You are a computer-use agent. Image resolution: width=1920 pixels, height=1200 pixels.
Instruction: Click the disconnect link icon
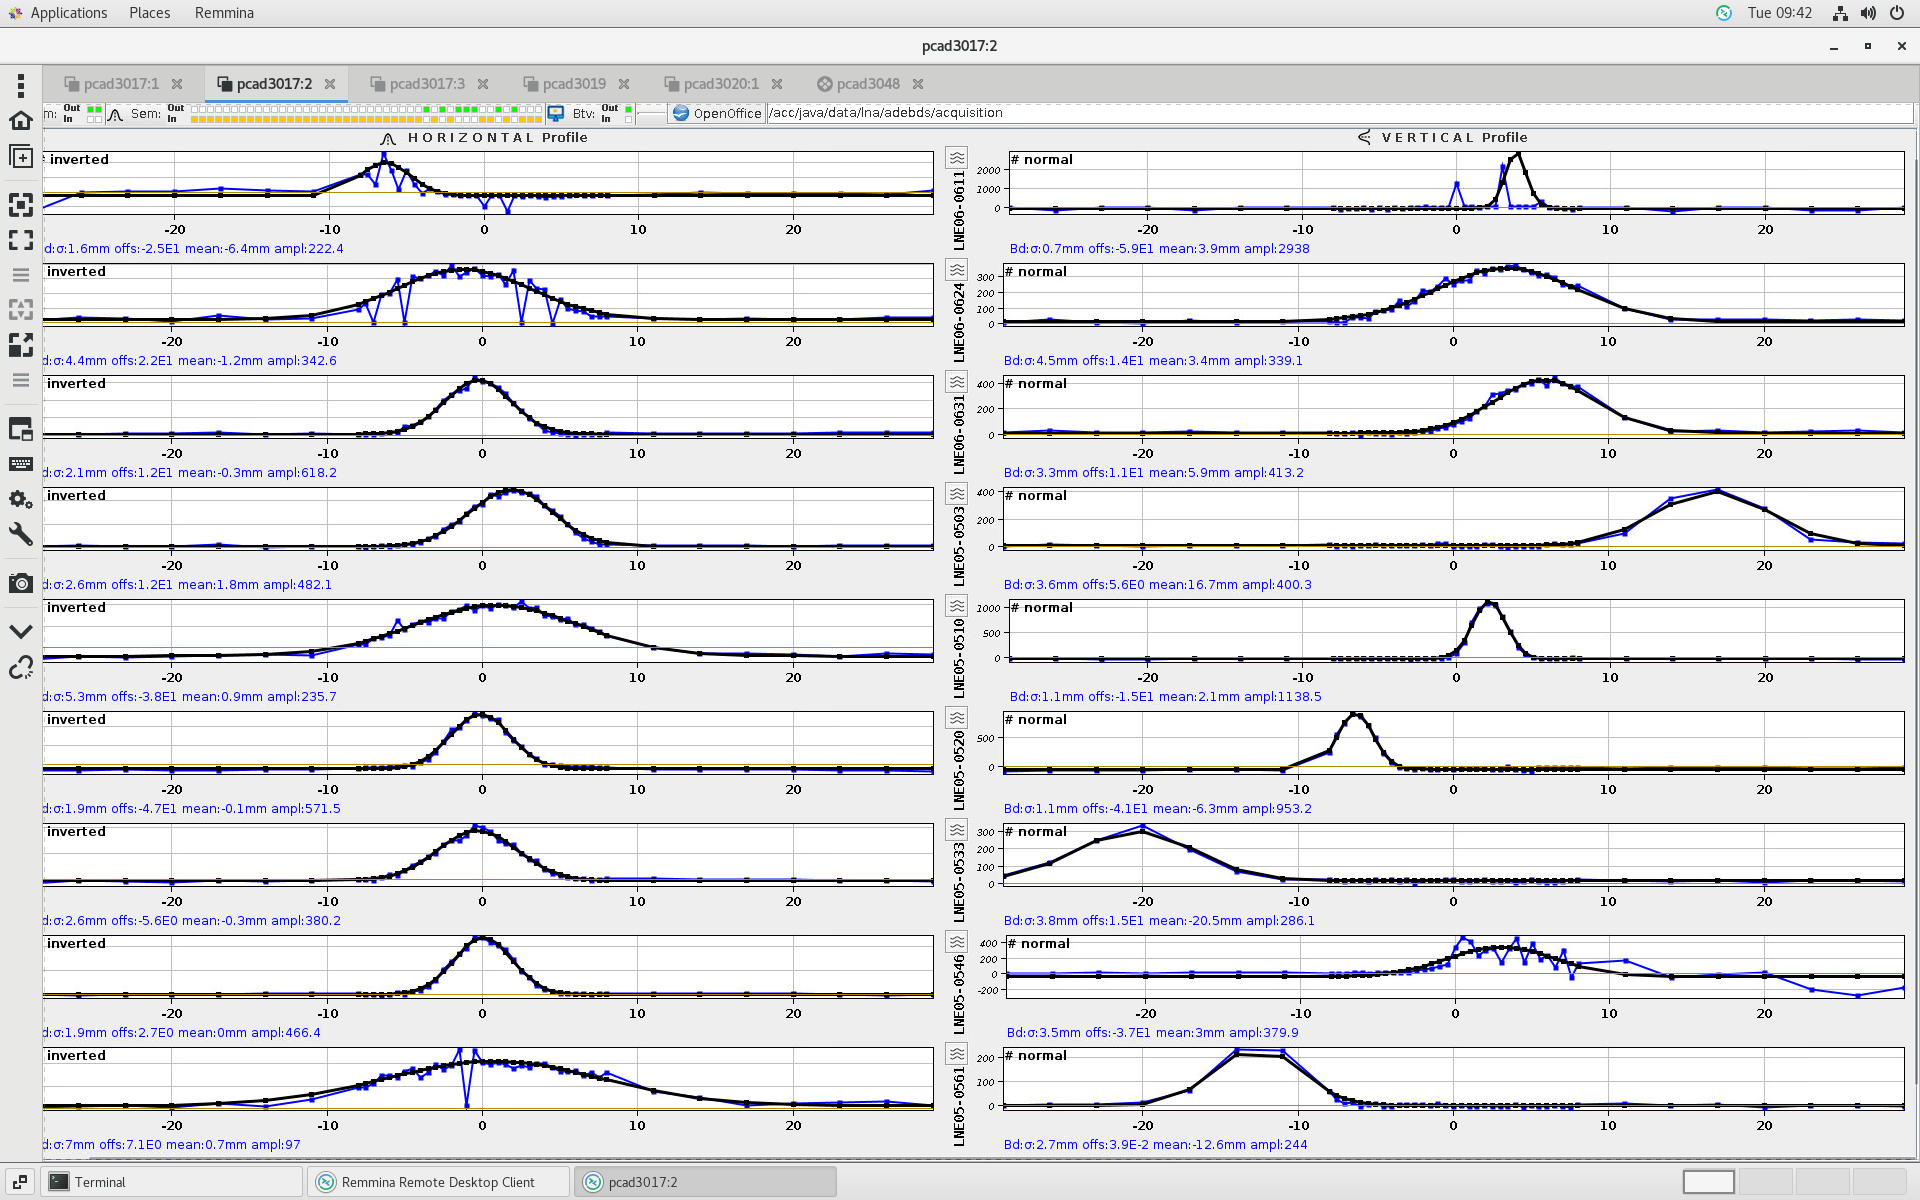point(20,667)
